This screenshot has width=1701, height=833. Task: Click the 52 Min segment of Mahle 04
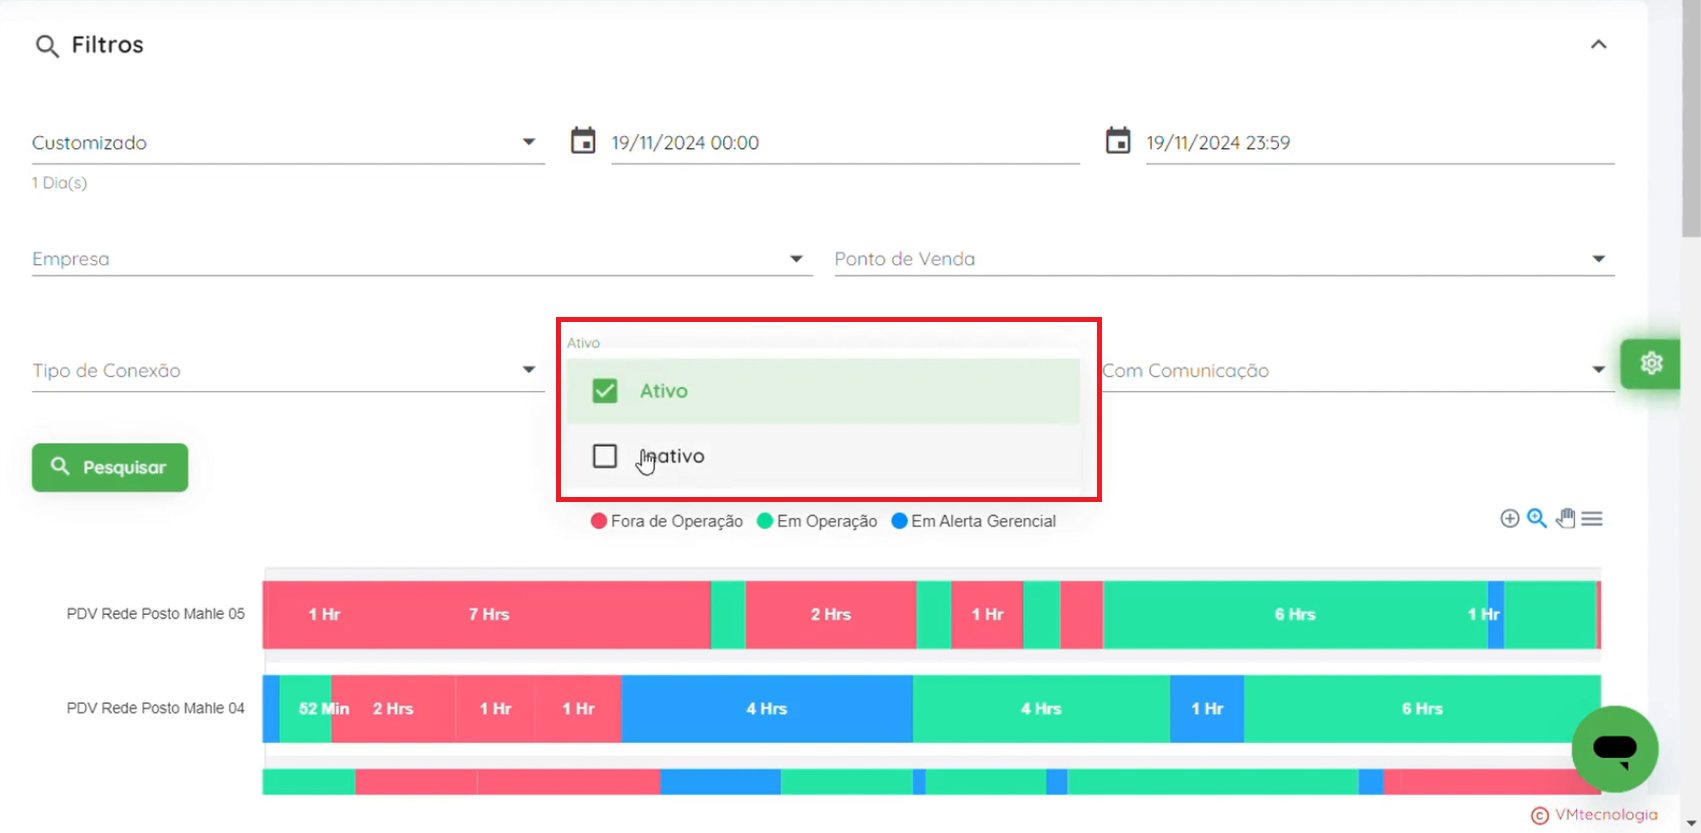click(306, 709)
